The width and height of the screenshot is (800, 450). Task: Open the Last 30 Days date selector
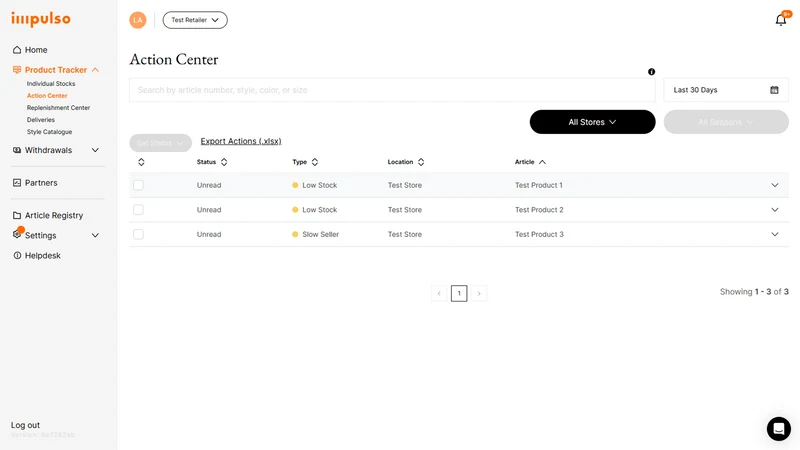click(726, 90)
